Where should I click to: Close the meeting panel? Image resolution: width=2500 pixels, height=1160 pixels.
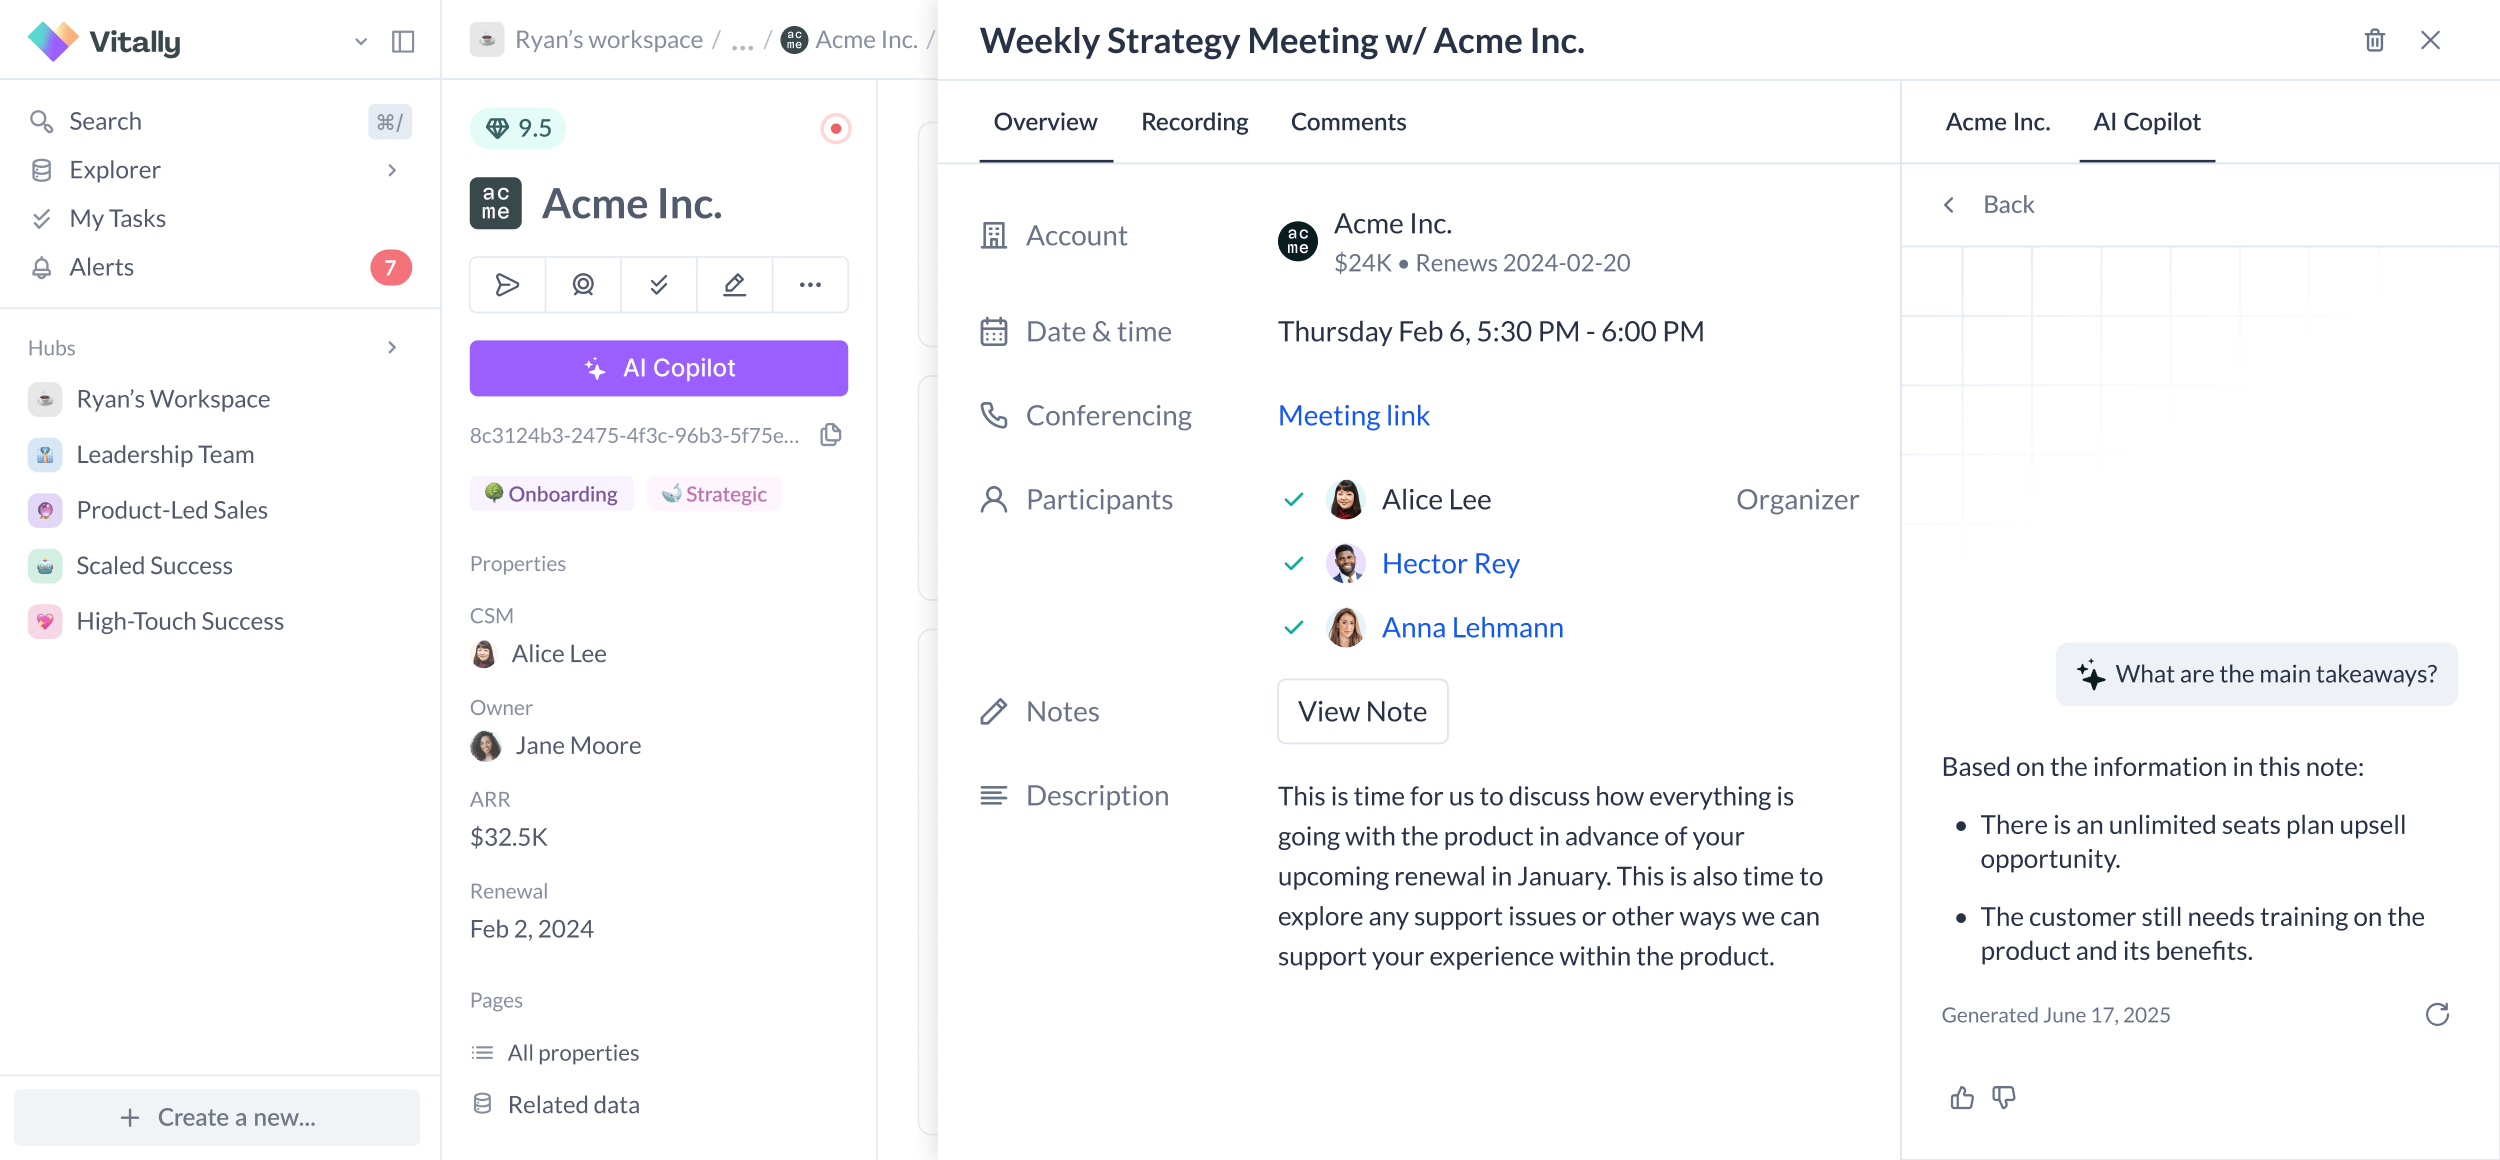2431,40
